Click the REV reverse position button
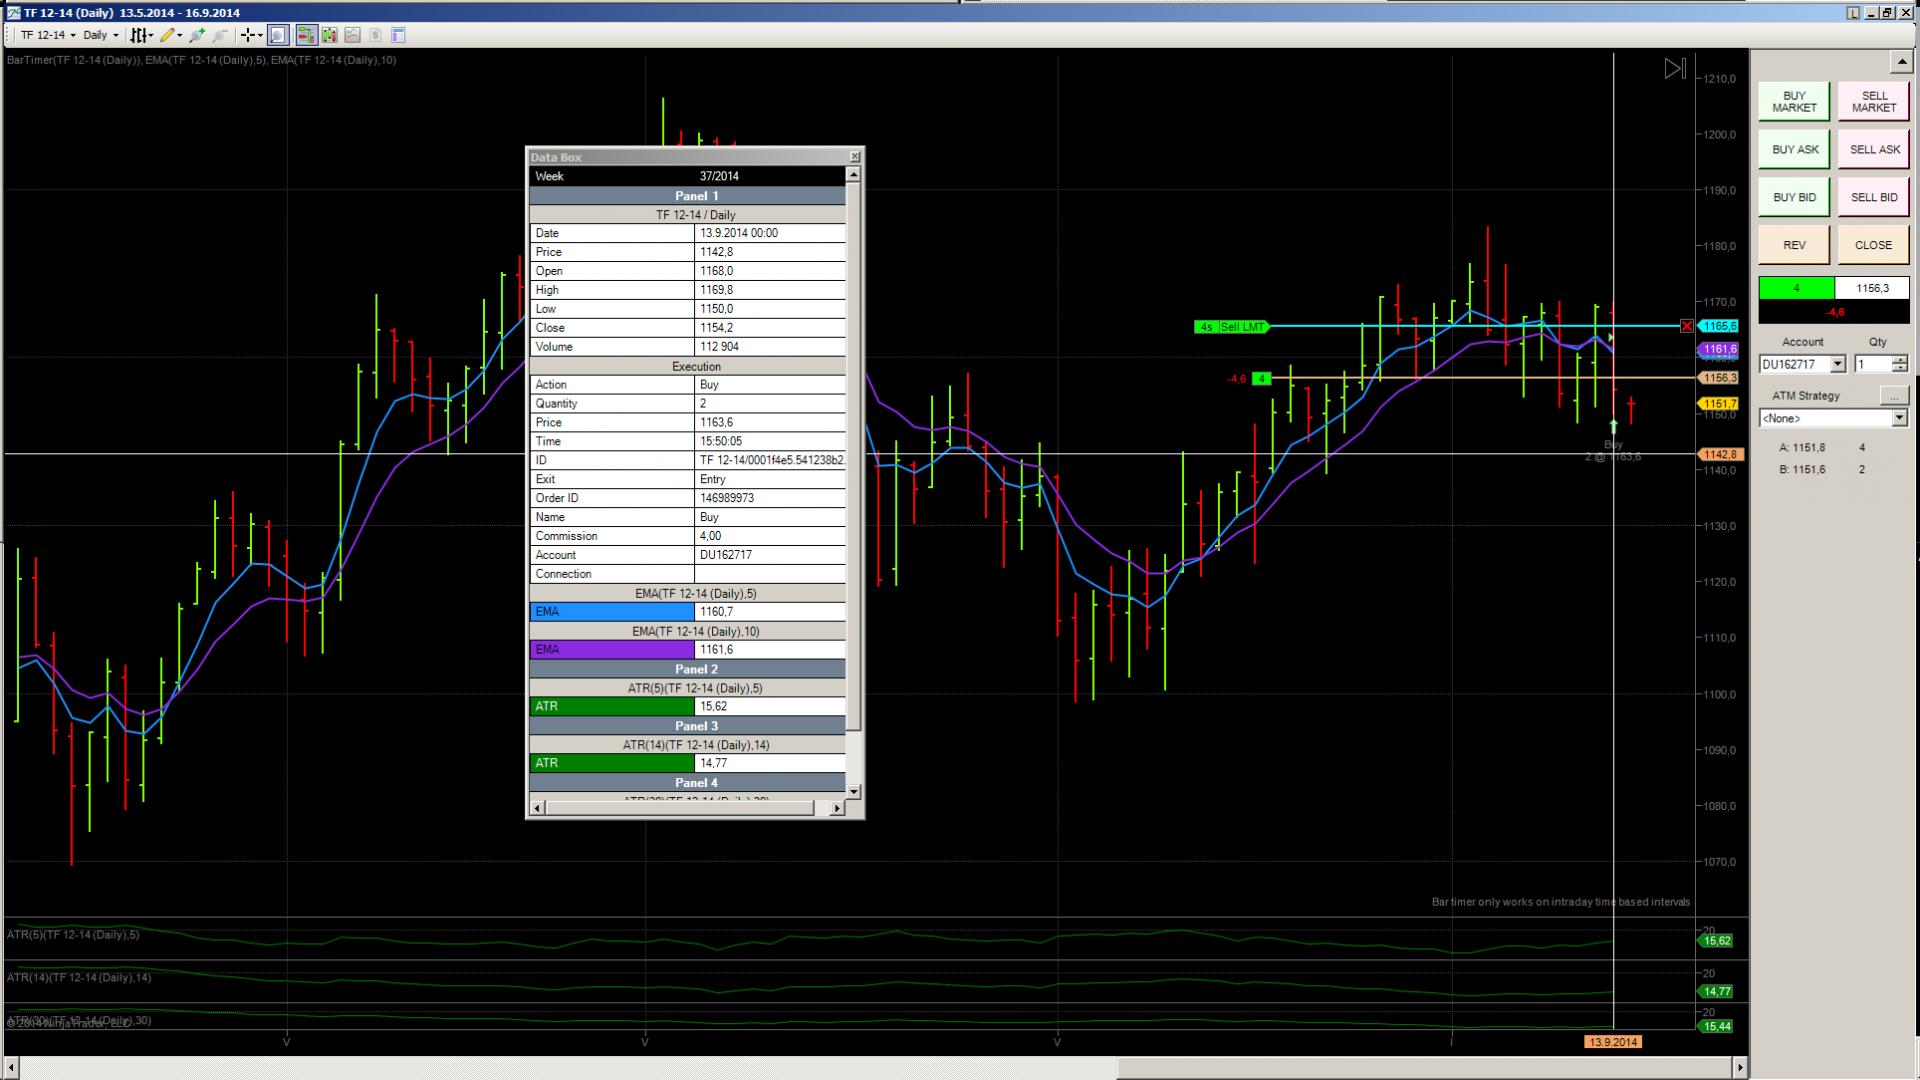 point(1794,245)
